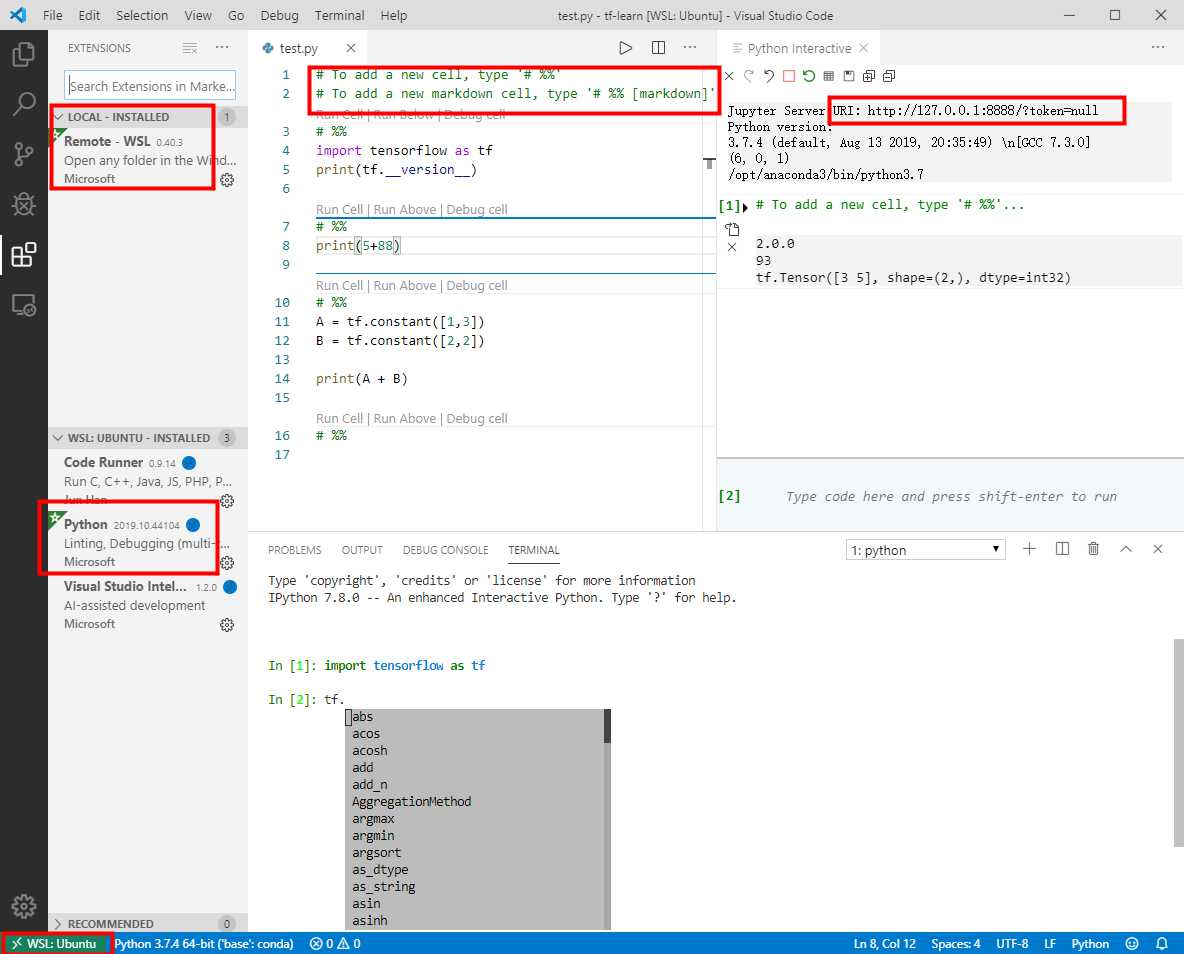Open the Source Control view

coord(23,154)
